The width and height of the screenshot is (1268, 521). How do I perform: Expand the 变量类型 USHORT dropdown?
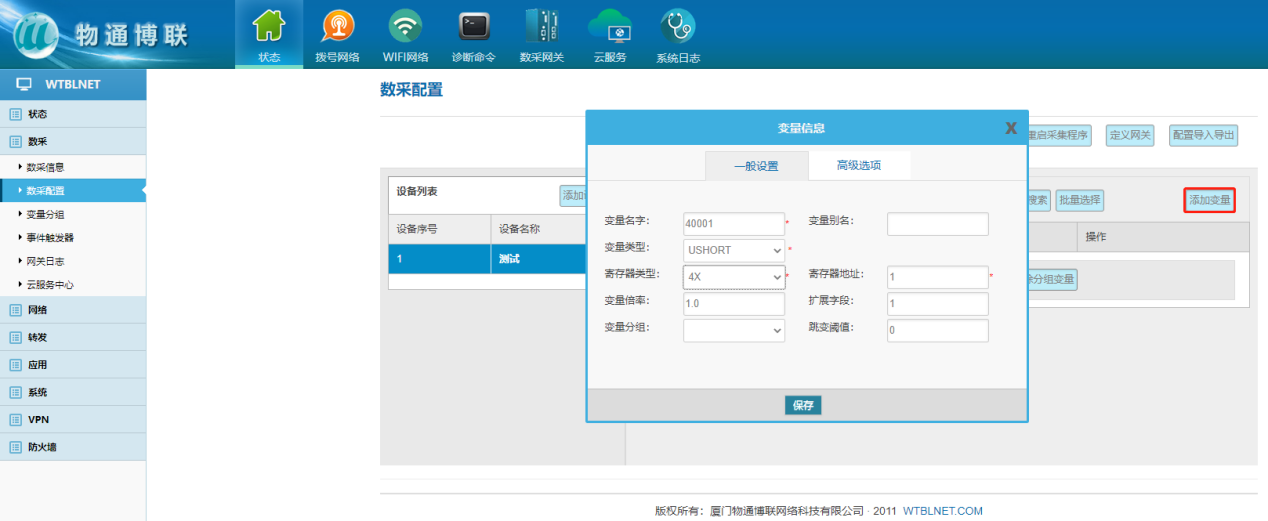[734, 250]
